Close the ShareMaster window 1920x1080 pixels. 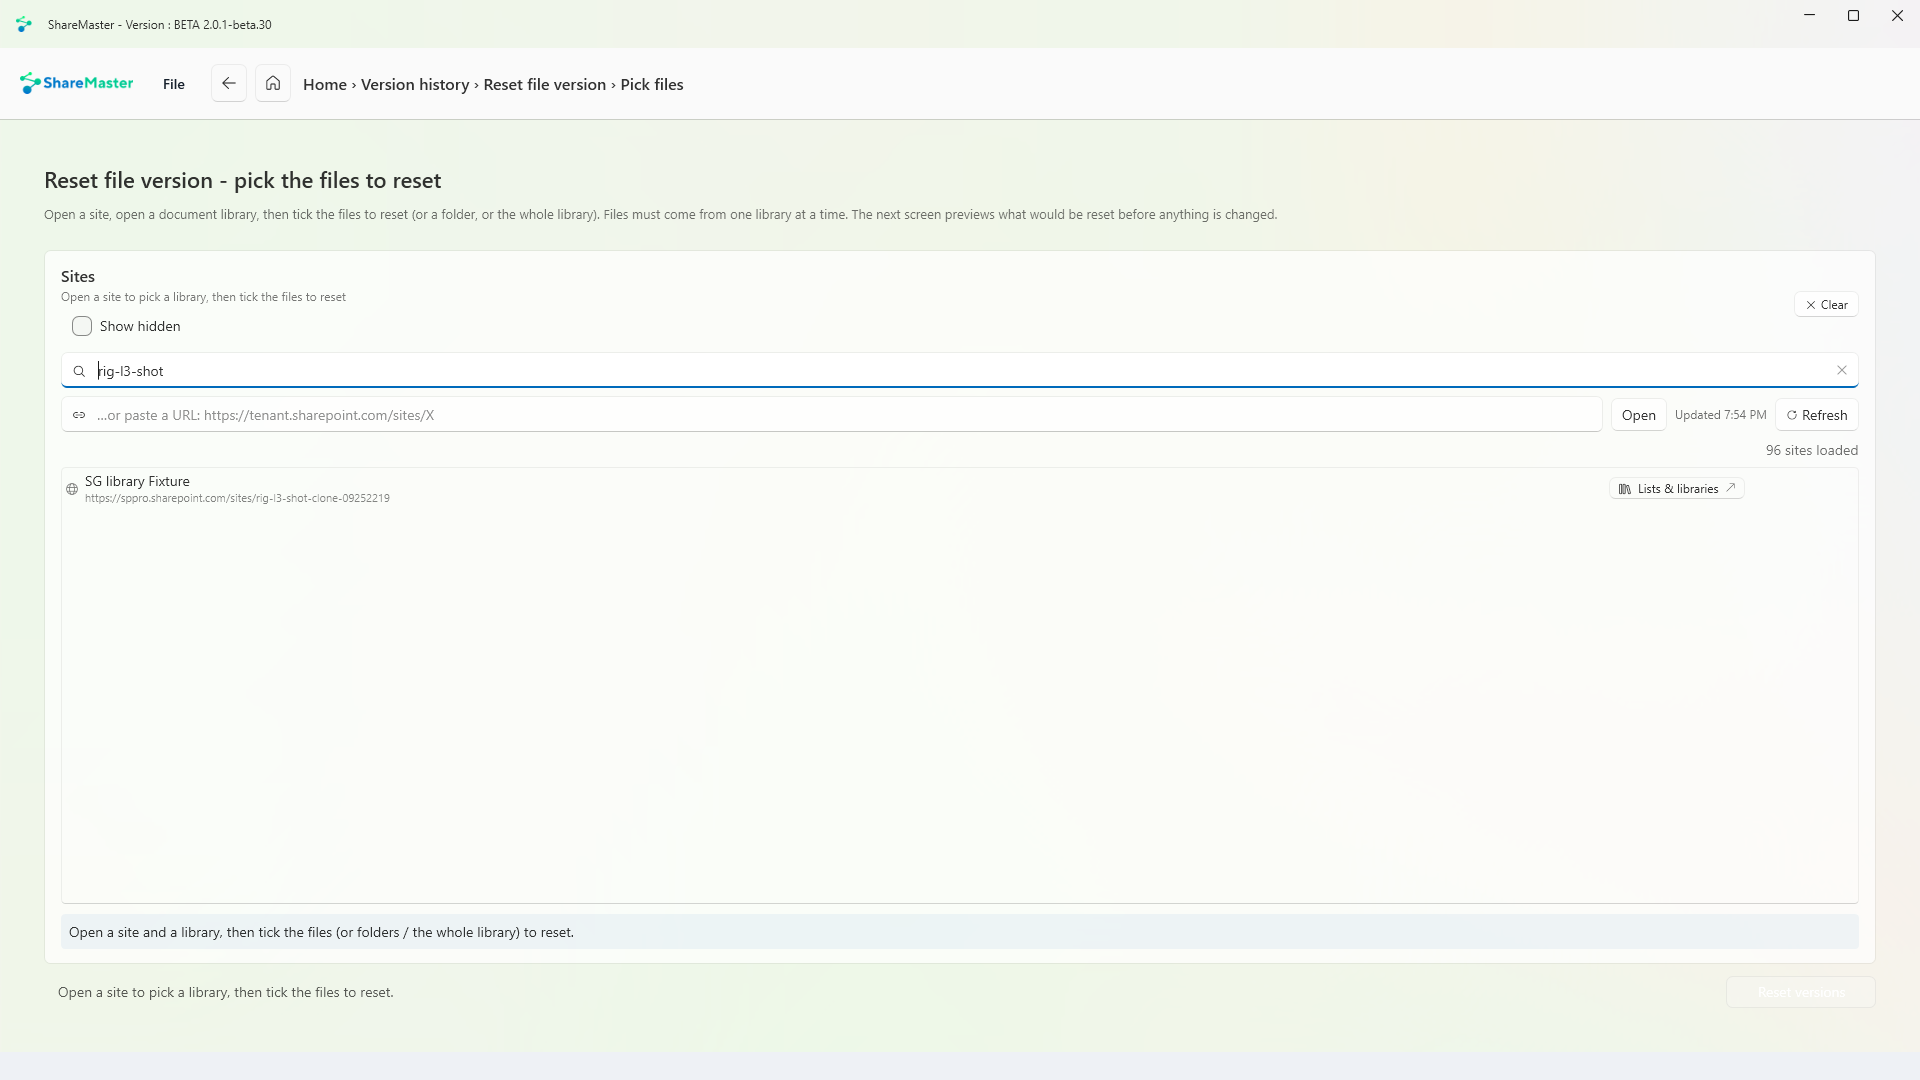click(x=1897, y=16)
